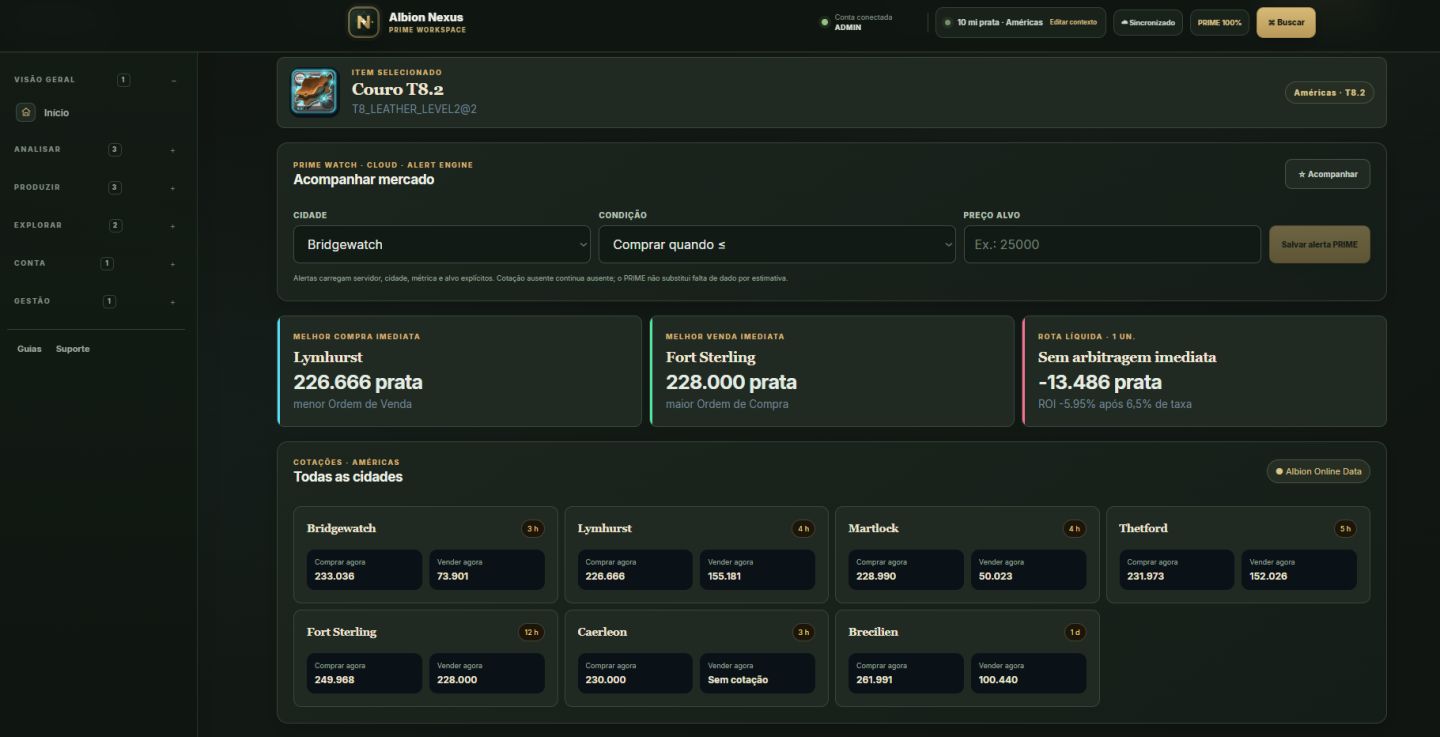Open the Início home icon
Viewport: 1440px width, 737px height.
click(26, 113)
